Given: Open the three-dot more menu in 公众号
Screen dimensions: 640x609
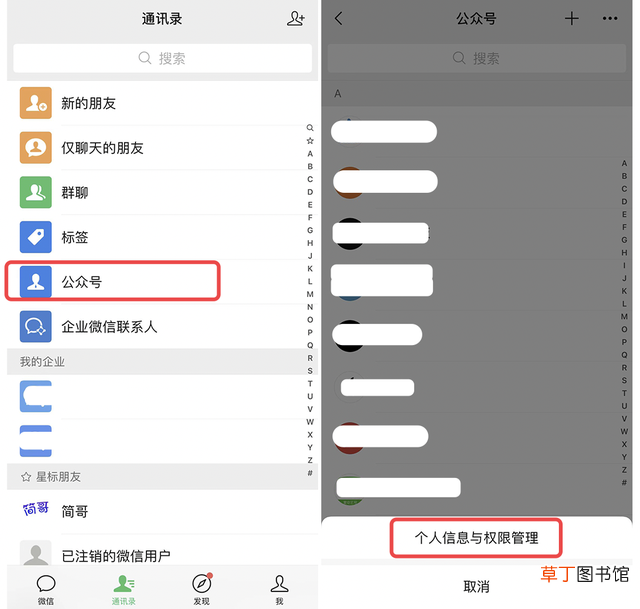Looking at the screenshot, I should (610, 18).
